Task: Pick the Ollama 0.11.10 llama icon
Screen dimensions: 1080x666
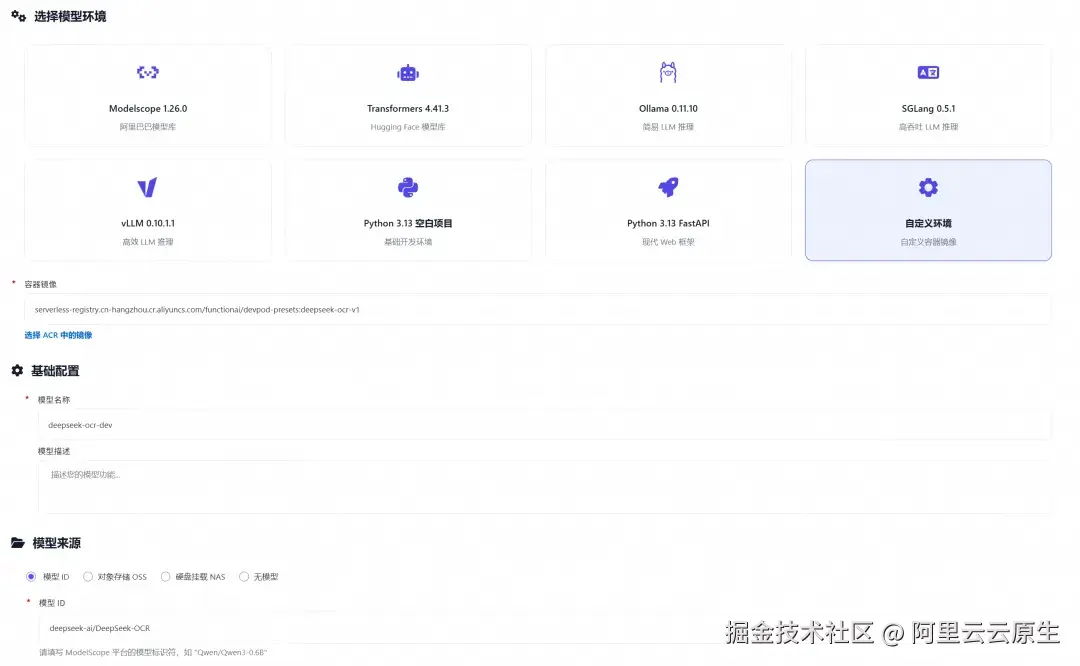Action: point(668,72)
